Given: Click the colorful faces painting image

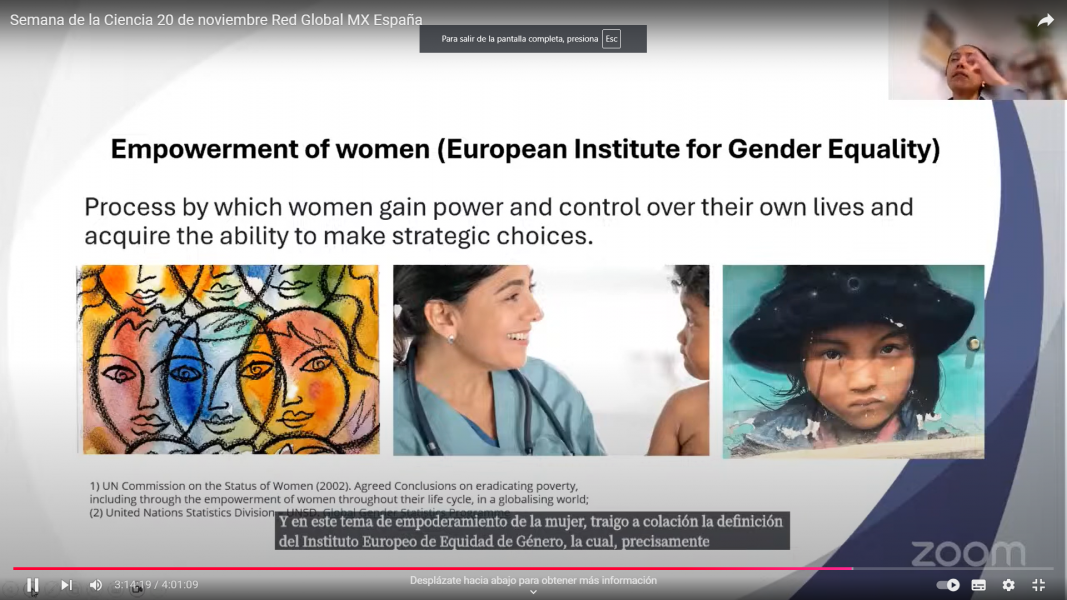Looking at the screenshot, I should pyautogui.click(x=228, y=359).
